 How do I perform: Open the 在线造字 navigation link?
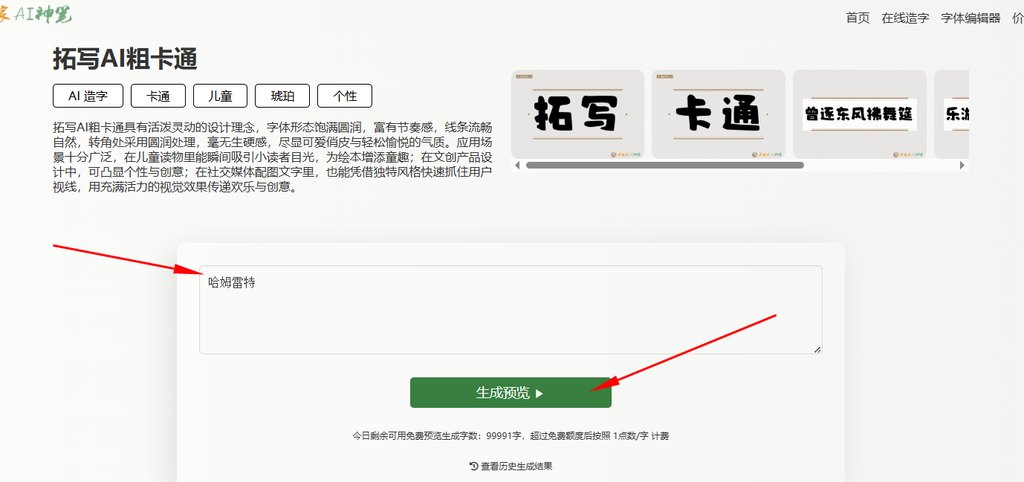(x=905, y=18)
